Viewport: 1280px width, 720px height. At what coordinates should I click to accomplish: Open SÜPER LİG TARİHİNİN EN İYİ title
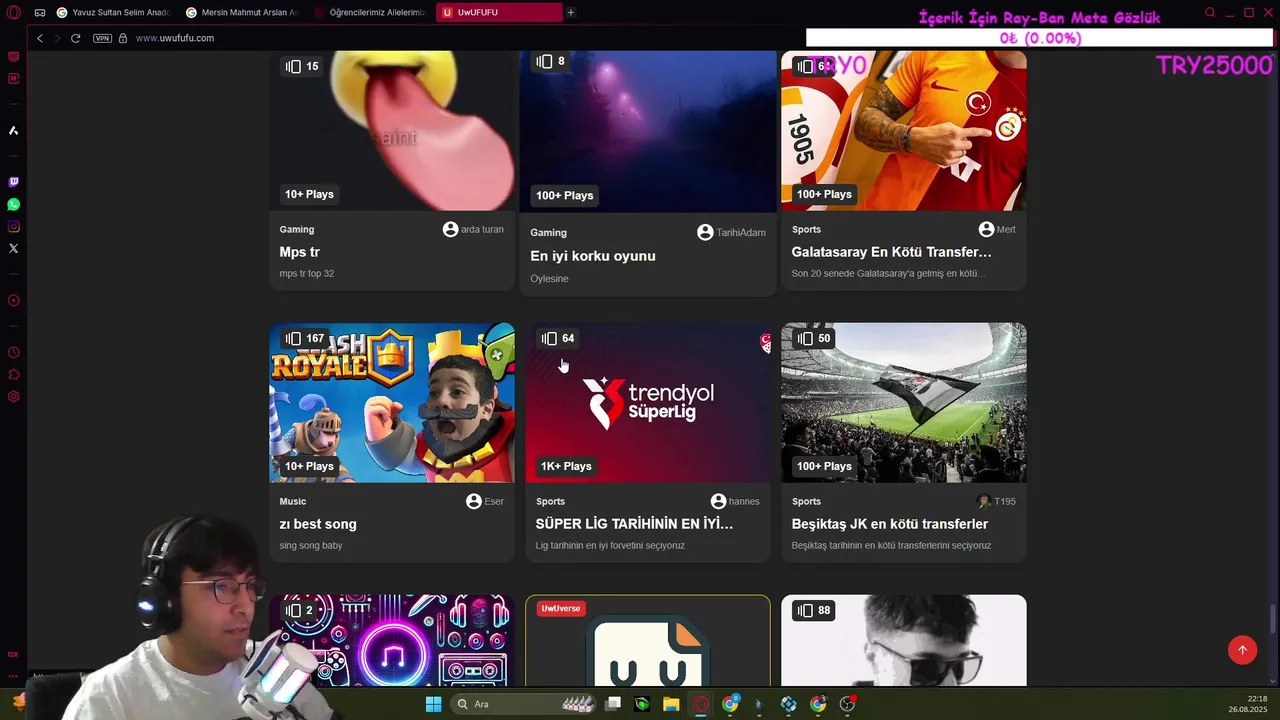[634, 524]
